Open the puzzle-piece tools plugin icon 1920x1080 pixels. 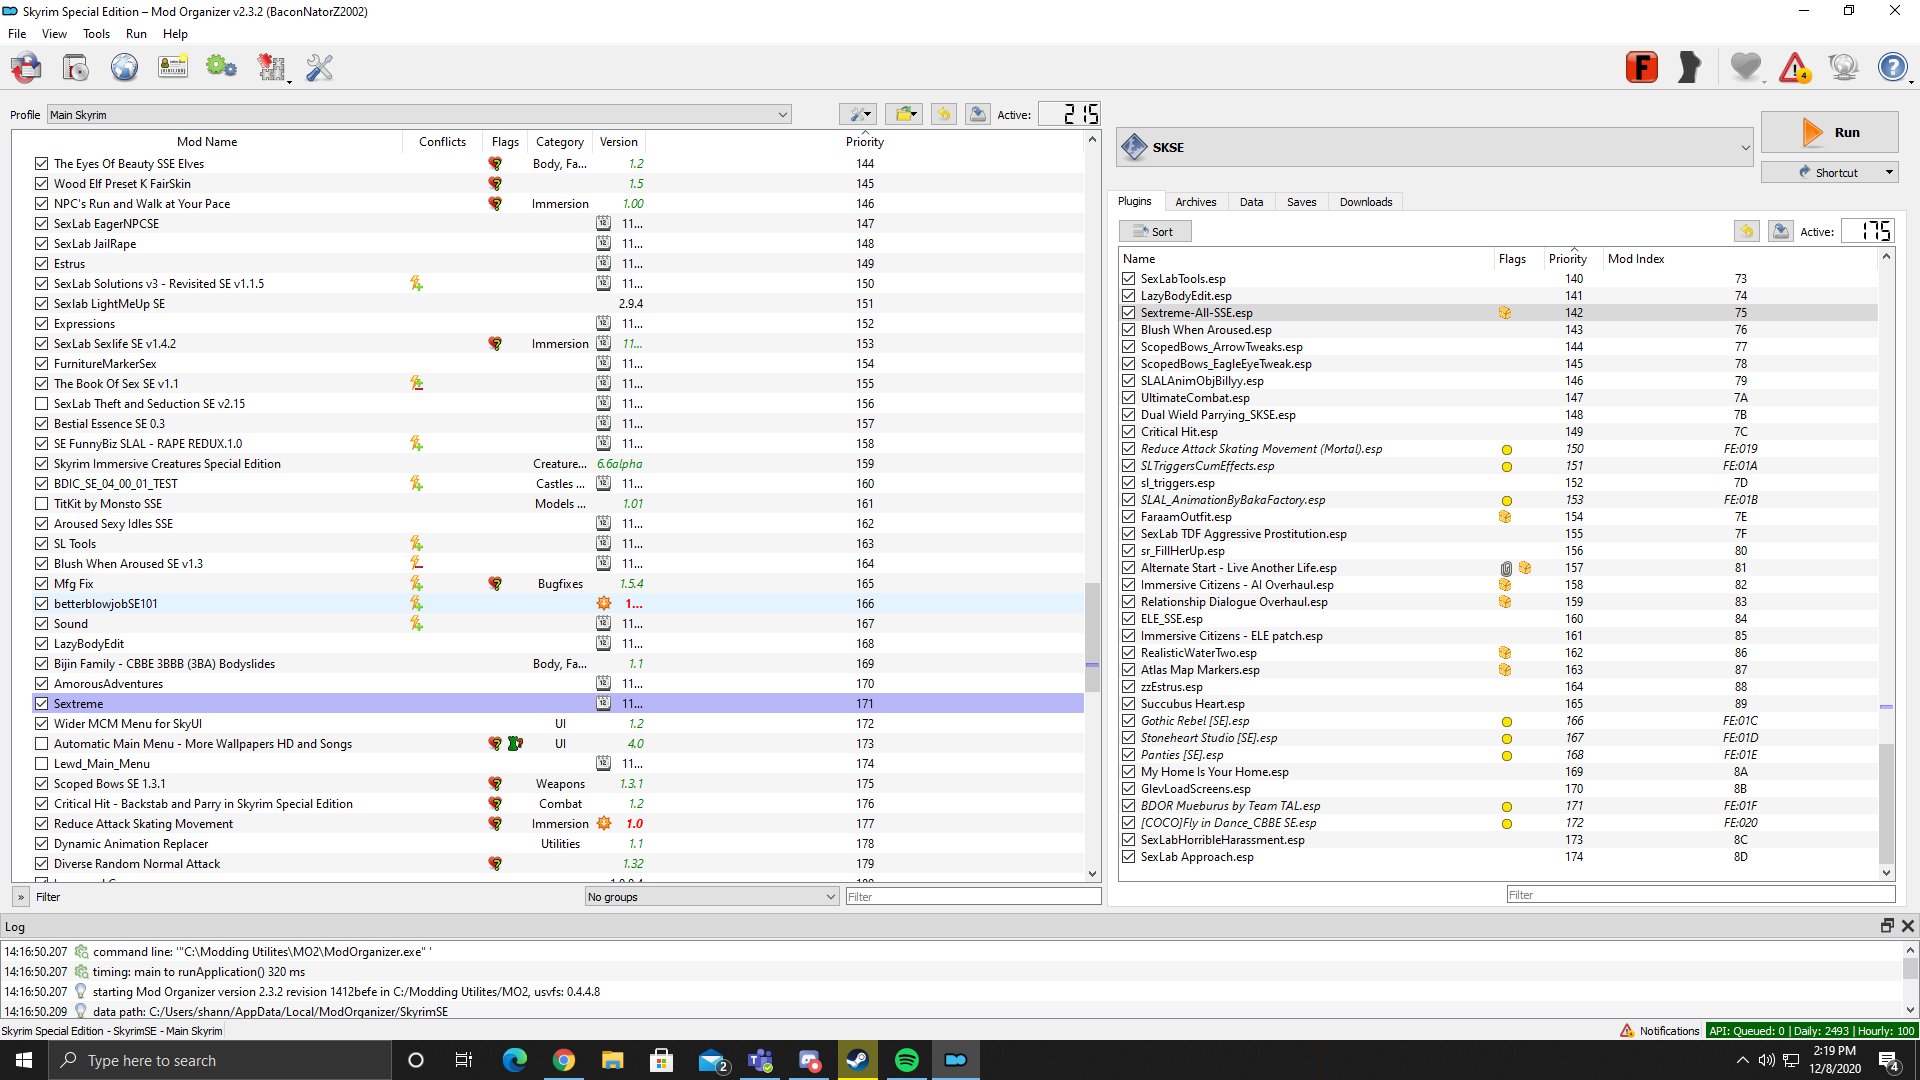coord(271,68)
